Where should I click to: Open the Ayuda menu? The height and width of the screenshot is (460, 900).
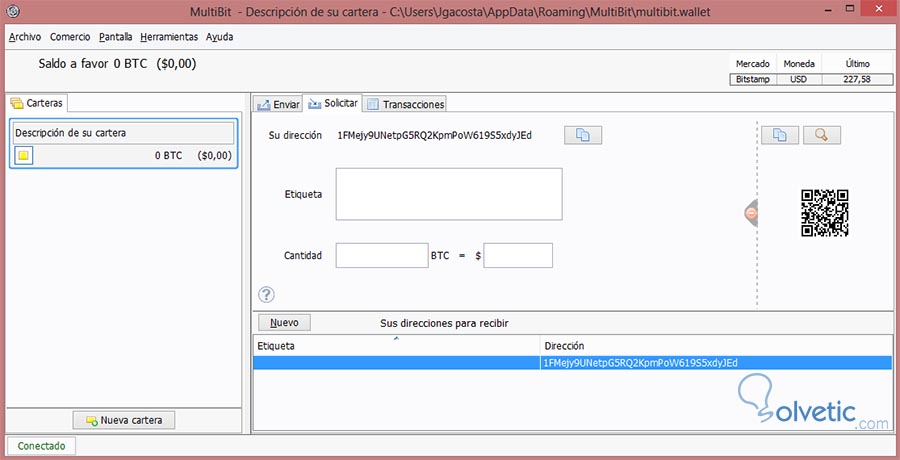coord(220,37)
